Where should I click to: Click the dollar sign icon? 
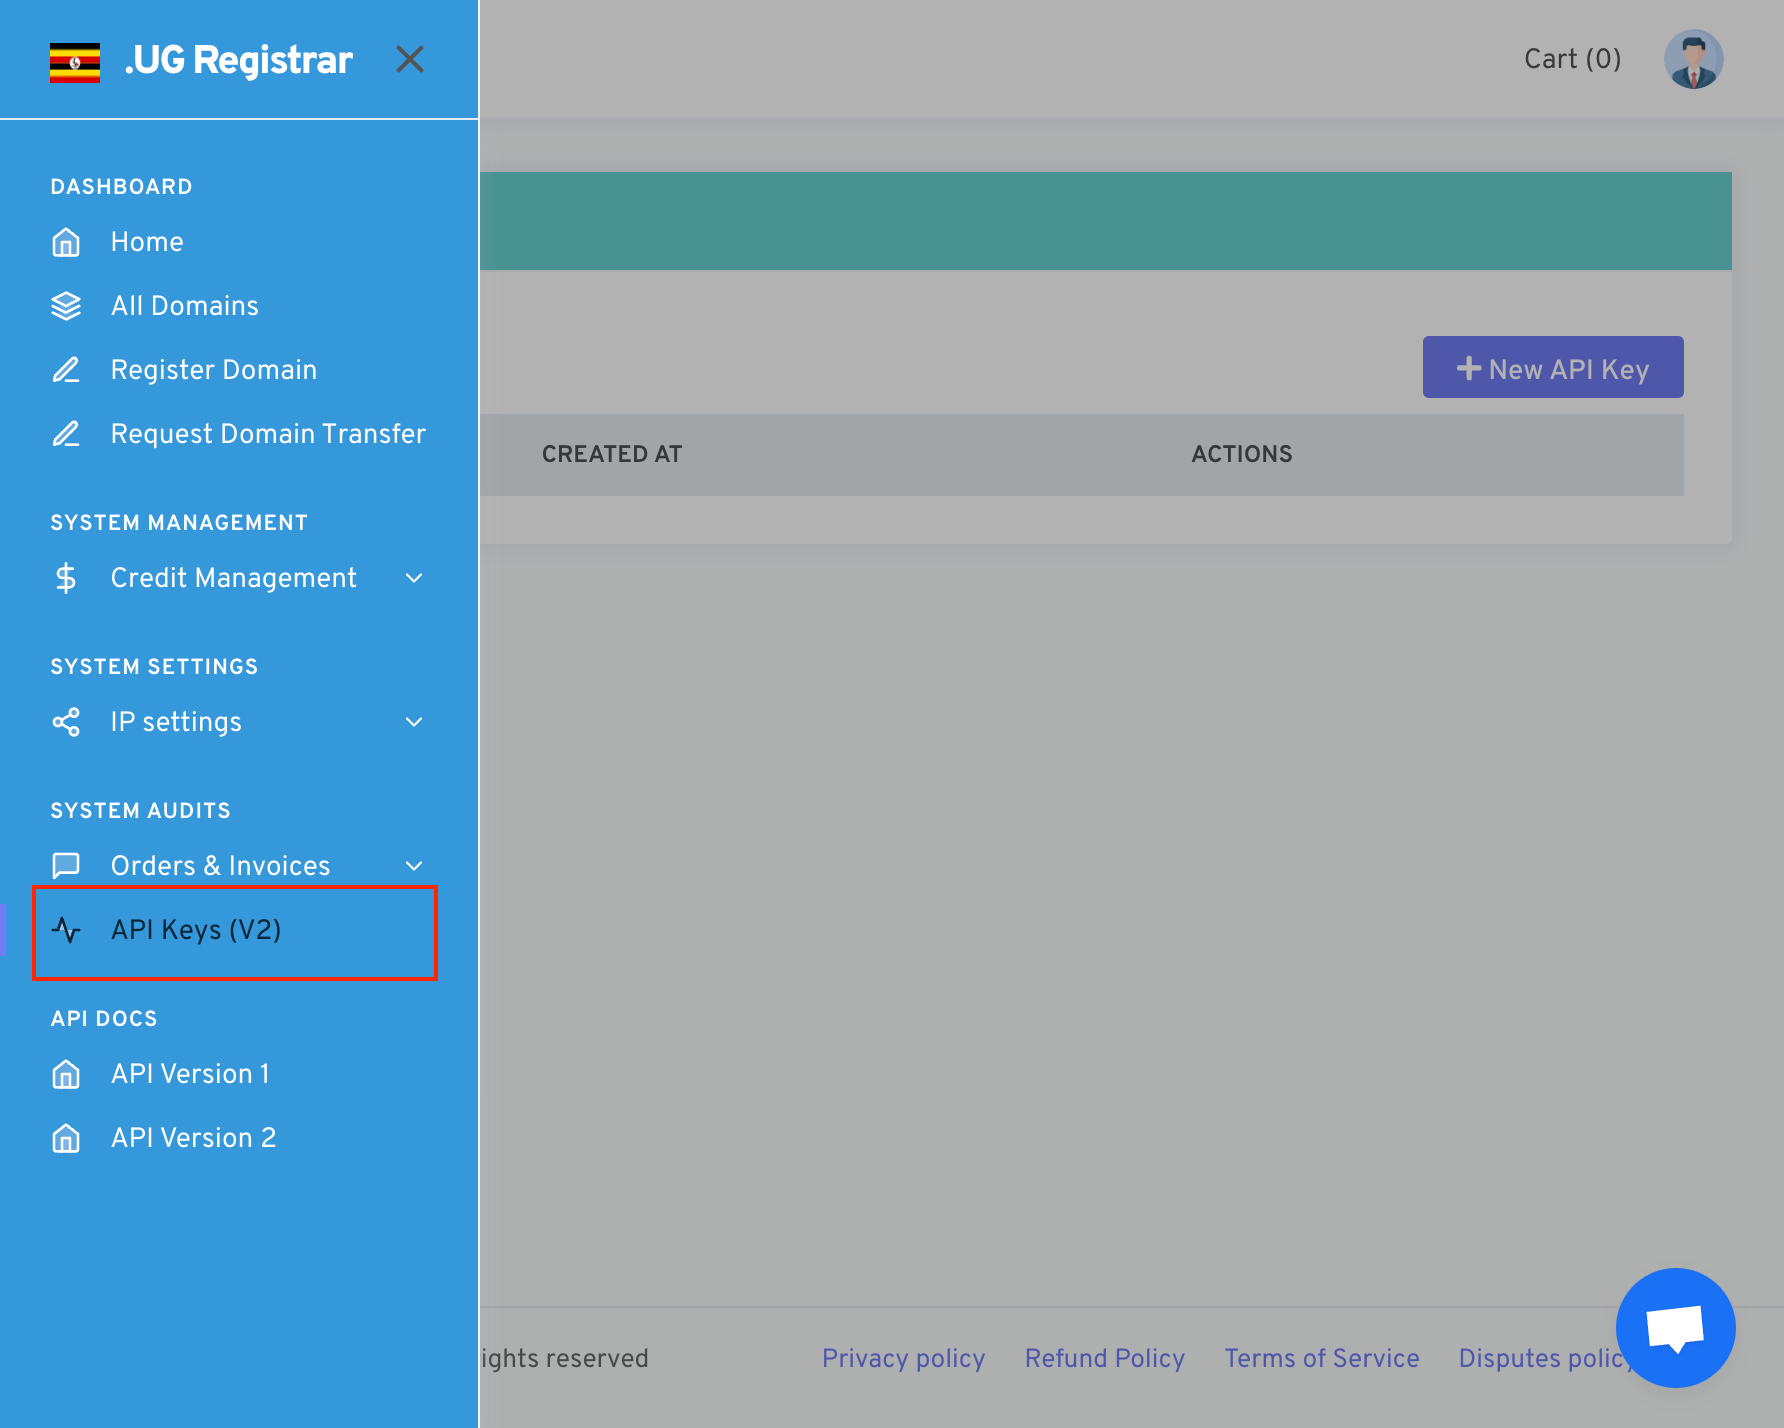tap(66, 578)
